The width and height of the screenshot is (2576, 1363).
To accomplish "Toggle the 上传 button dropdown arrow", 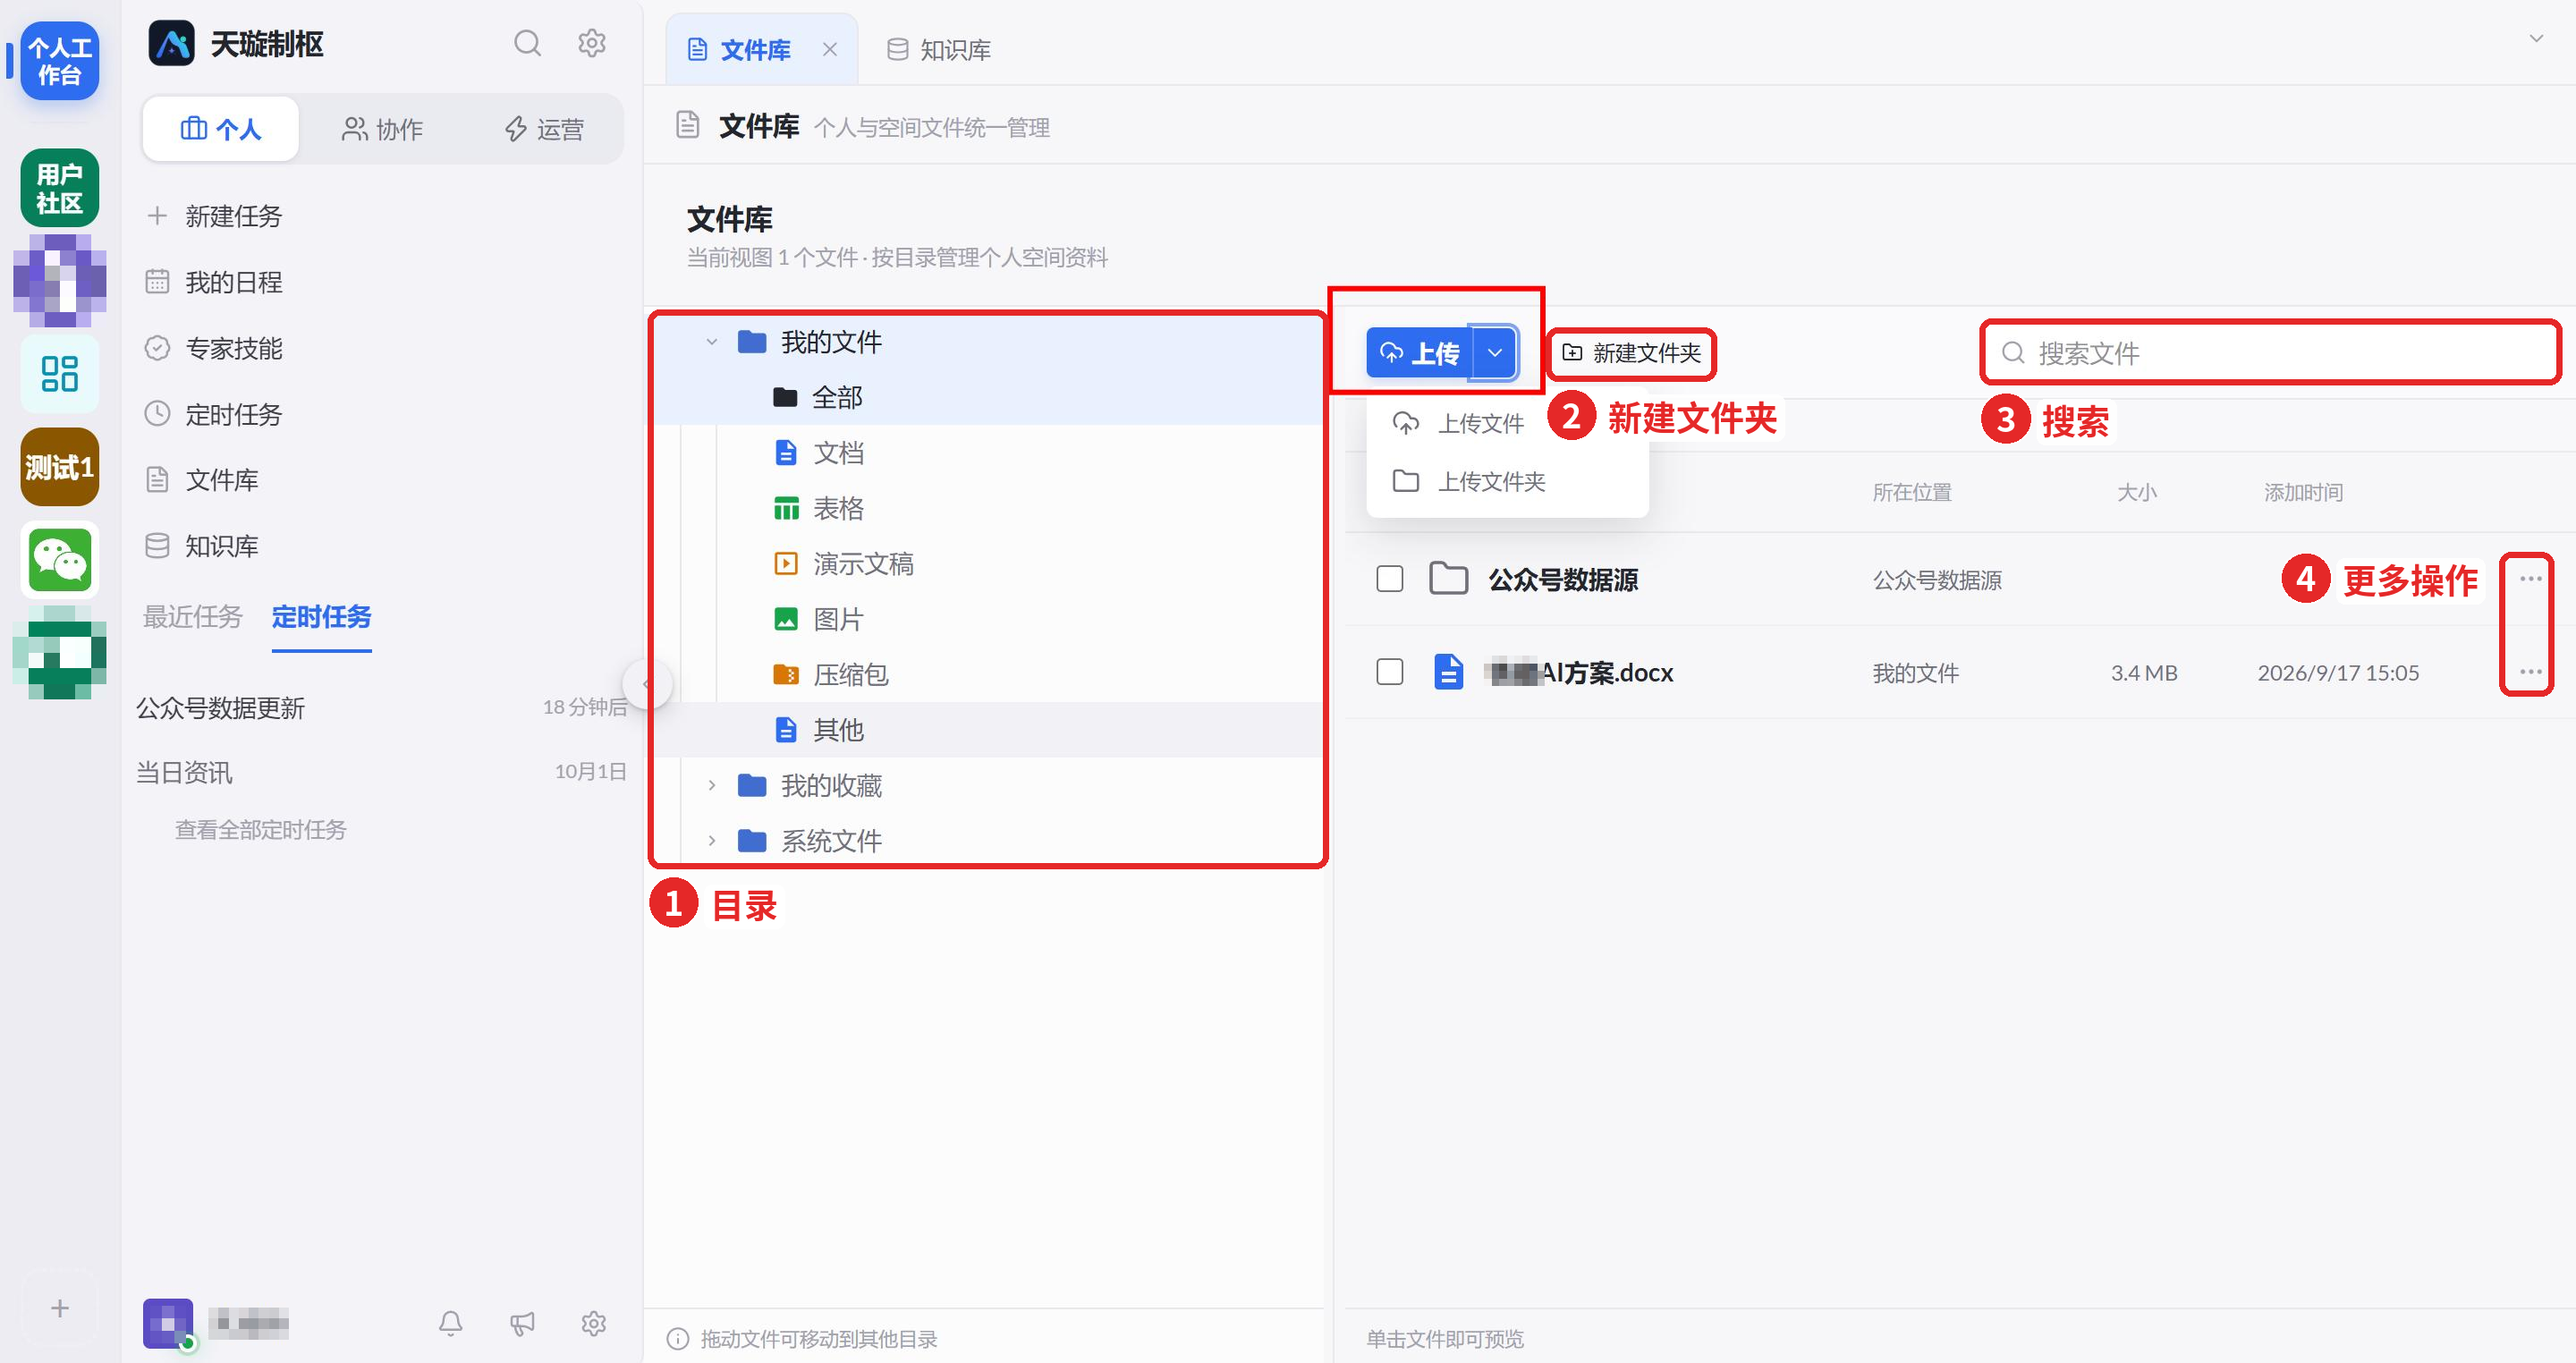I will [1495, 353].
